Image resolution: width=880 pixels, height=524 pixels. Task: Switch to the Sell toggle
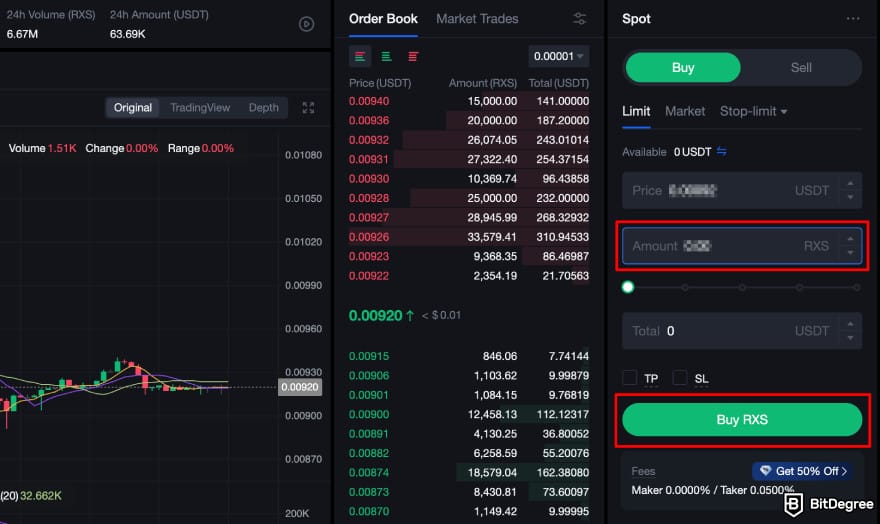pos(801,67)
